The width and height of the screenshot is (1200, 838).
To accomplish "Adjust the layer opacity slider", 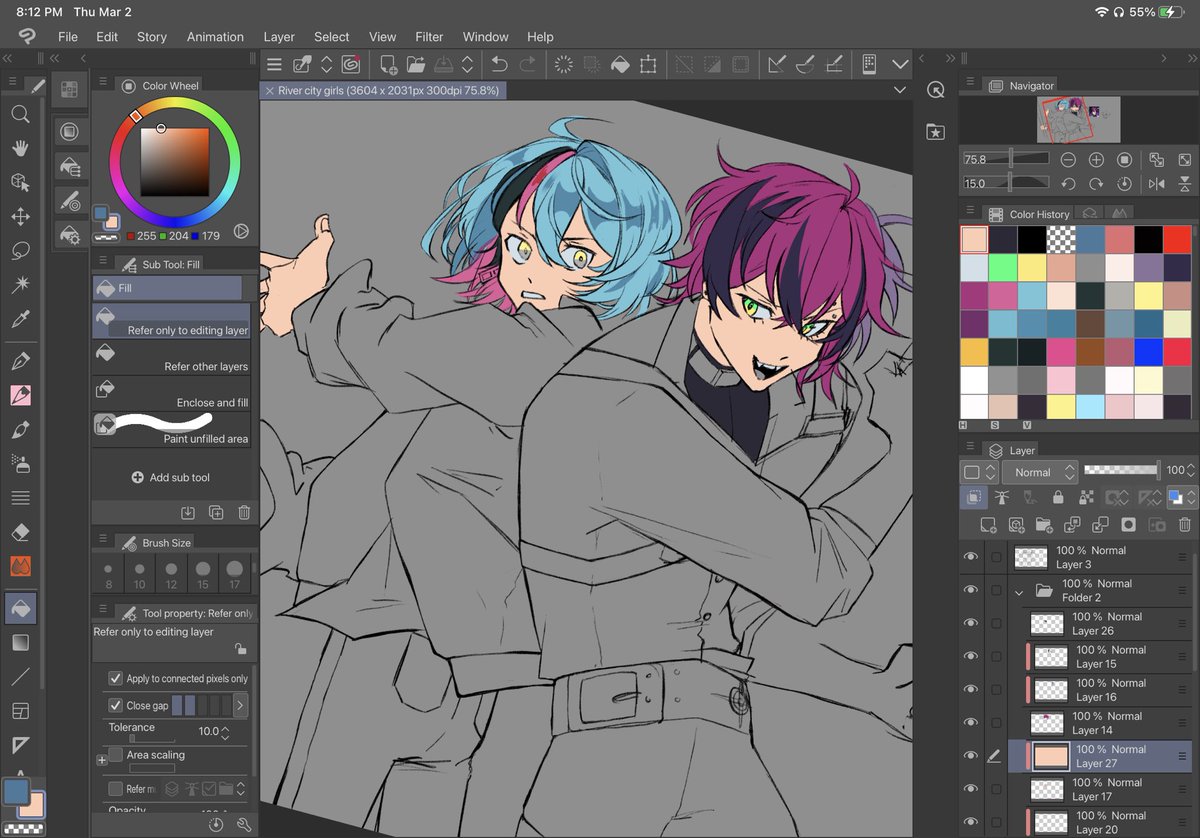I will coord(1122,469).
